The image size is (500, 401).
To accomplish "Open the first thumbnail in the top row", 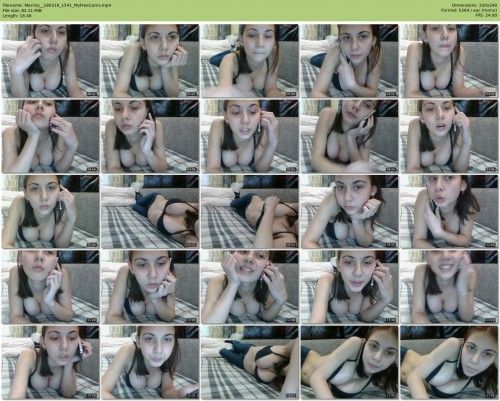I will coord(50,61).
